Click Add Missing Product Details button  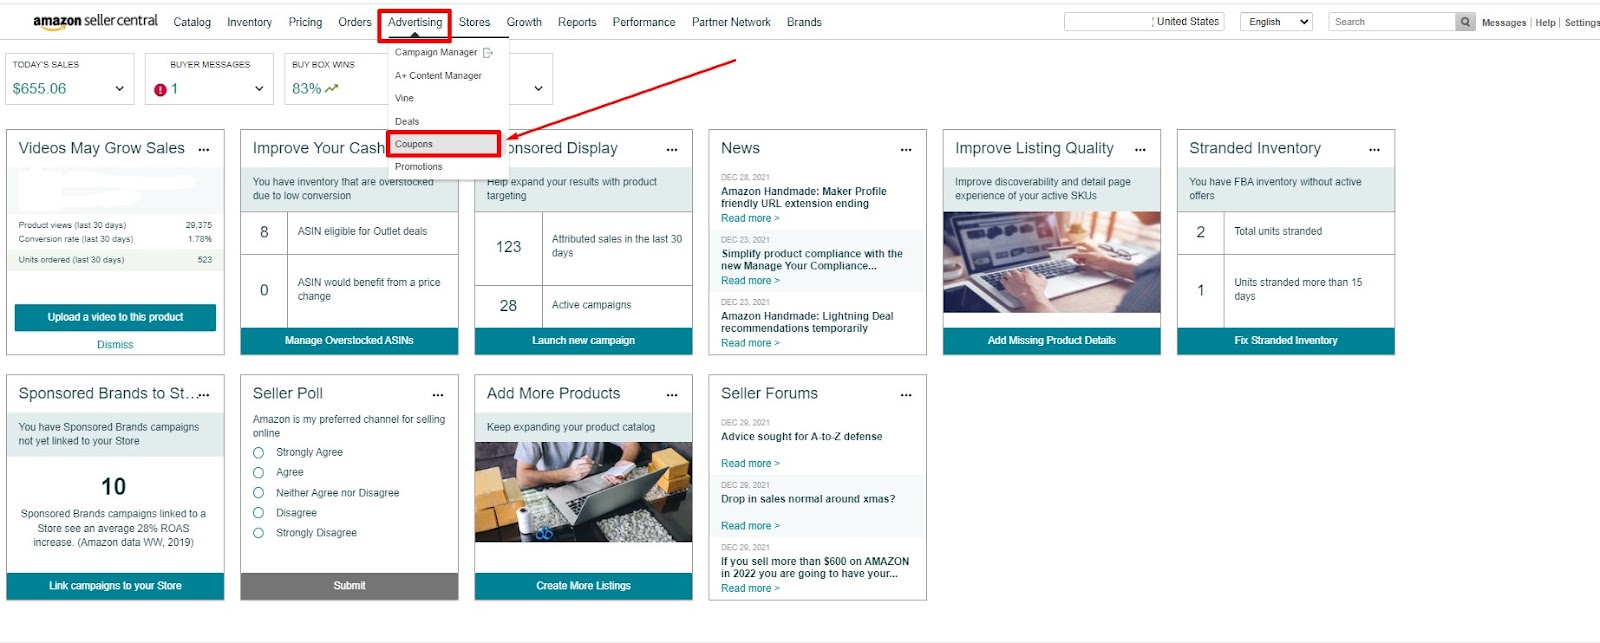(x=1052, y=341)
